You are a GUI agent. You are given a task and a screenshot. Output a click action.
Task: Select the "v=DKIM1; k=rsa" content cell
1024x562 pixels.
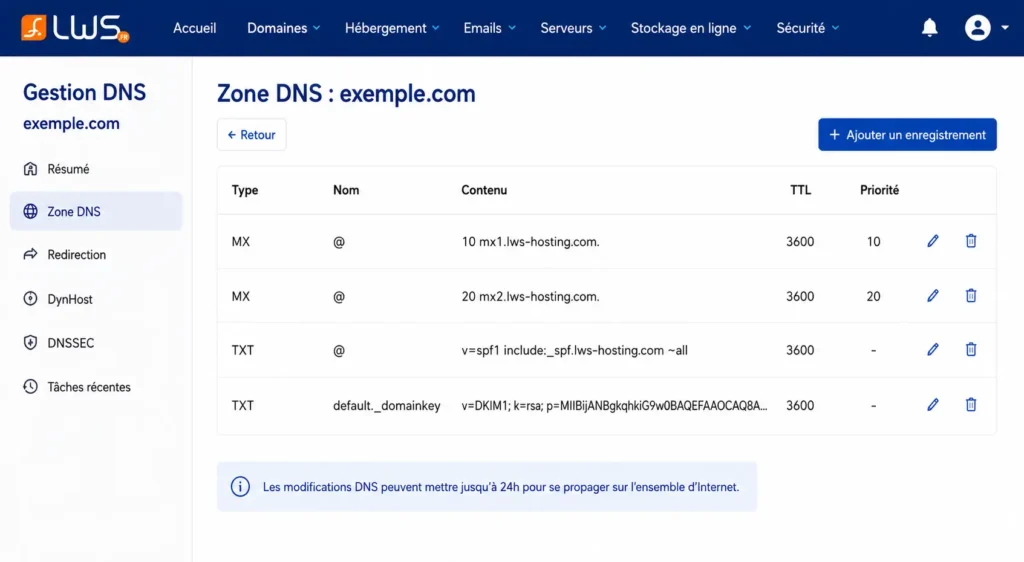pos(615,405)
